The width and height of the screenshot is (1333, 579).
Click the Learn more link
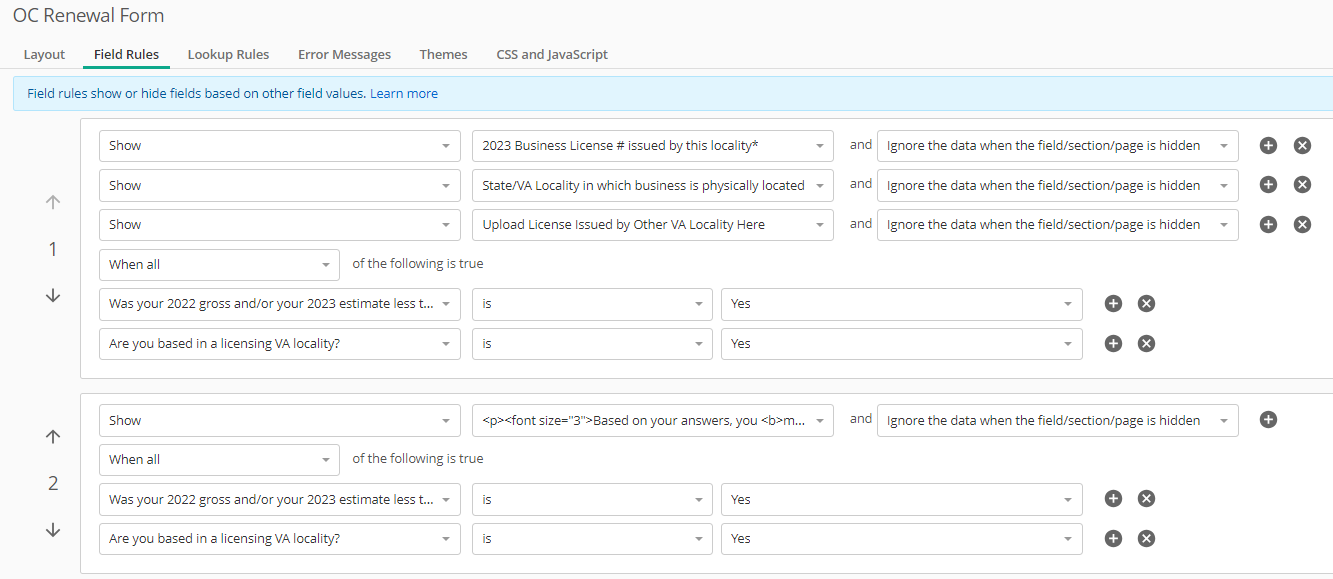(404, 93)
